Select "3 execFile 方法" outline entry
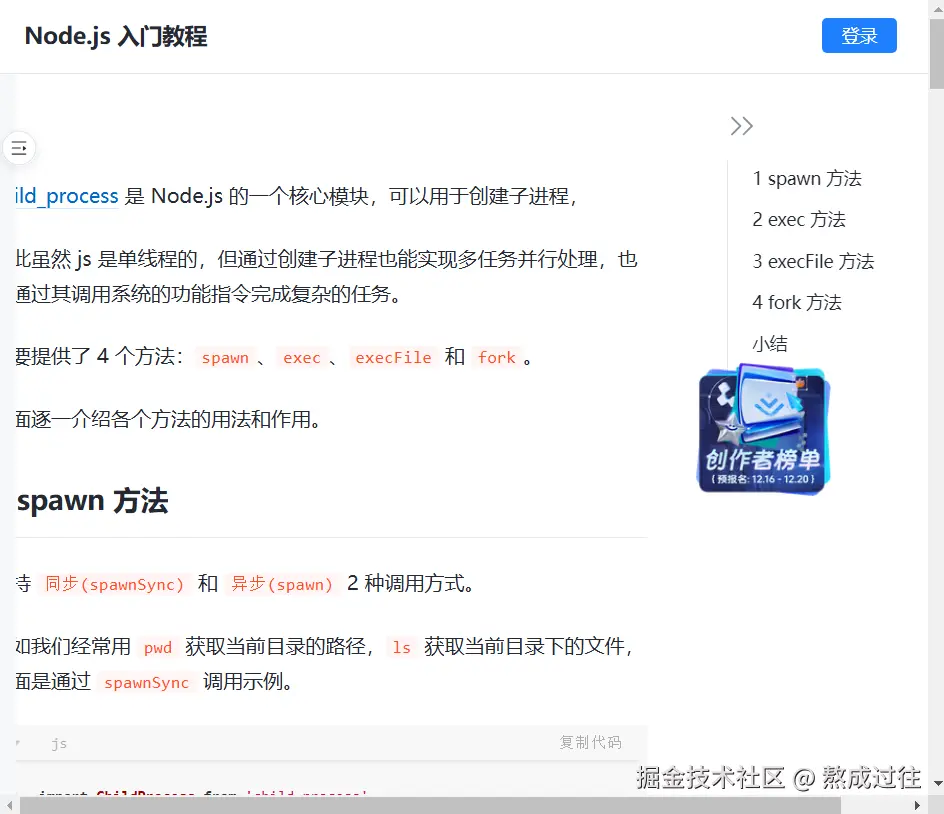 (x=814, y=261)
